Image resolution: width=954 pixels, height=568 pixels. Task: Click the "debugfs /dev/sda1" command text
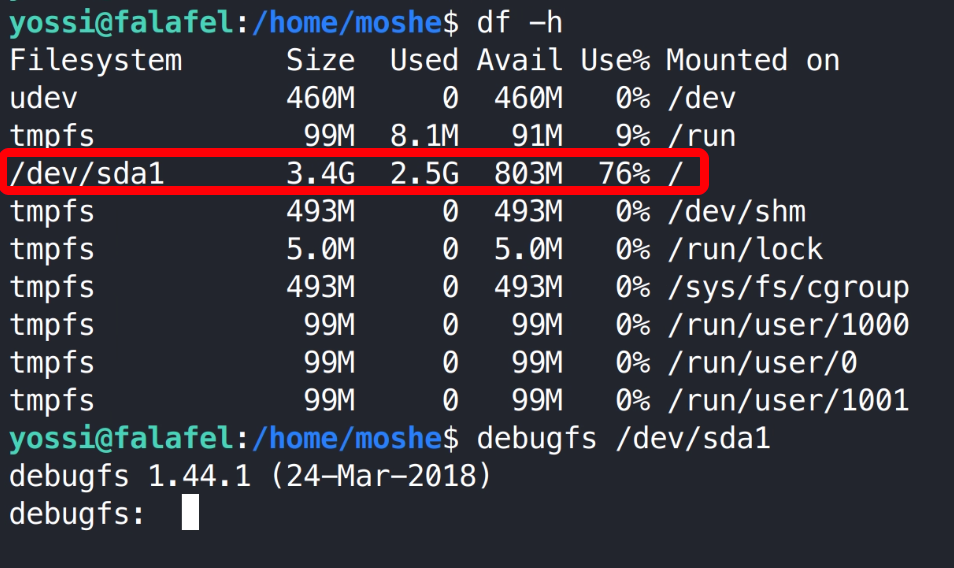point(623,439)
